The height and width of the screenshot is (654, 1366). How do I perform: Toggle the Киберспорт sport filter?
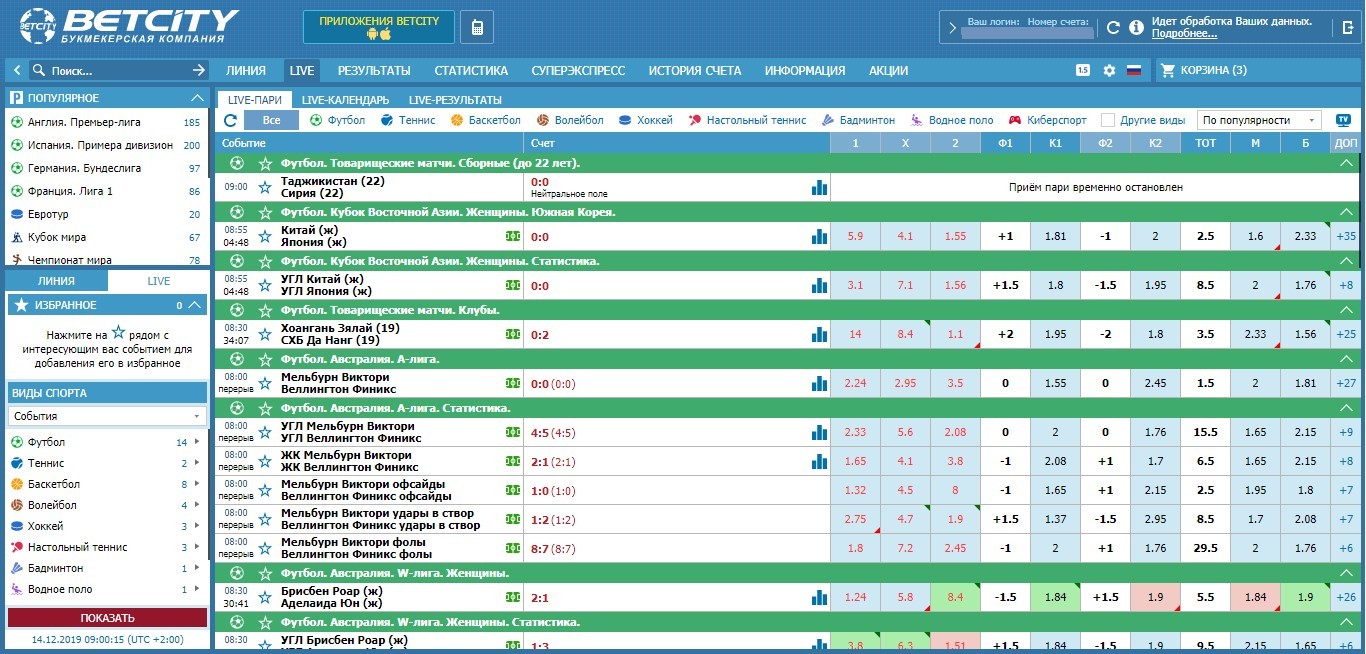(x=1047, y=120)
